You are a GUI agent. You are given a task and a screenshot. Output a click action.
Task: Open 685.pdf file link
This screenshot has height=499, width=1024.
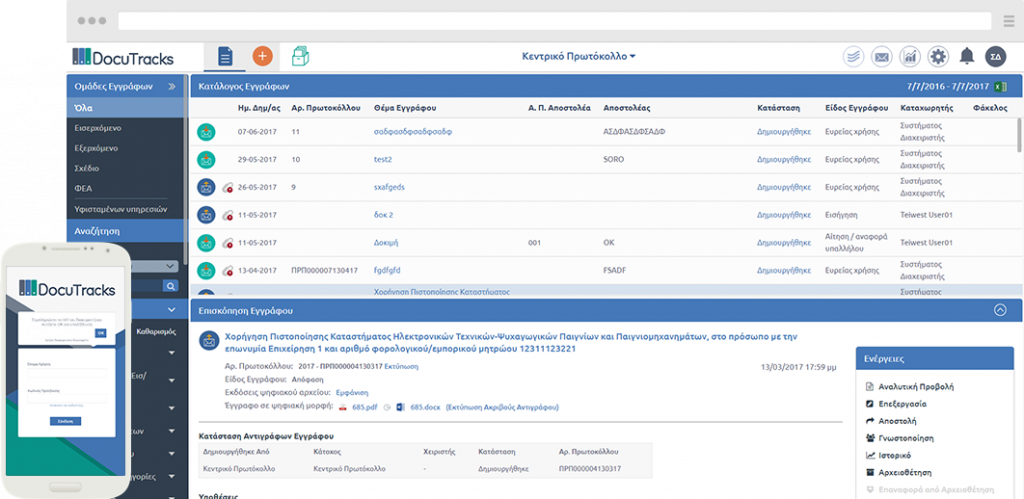364,408
